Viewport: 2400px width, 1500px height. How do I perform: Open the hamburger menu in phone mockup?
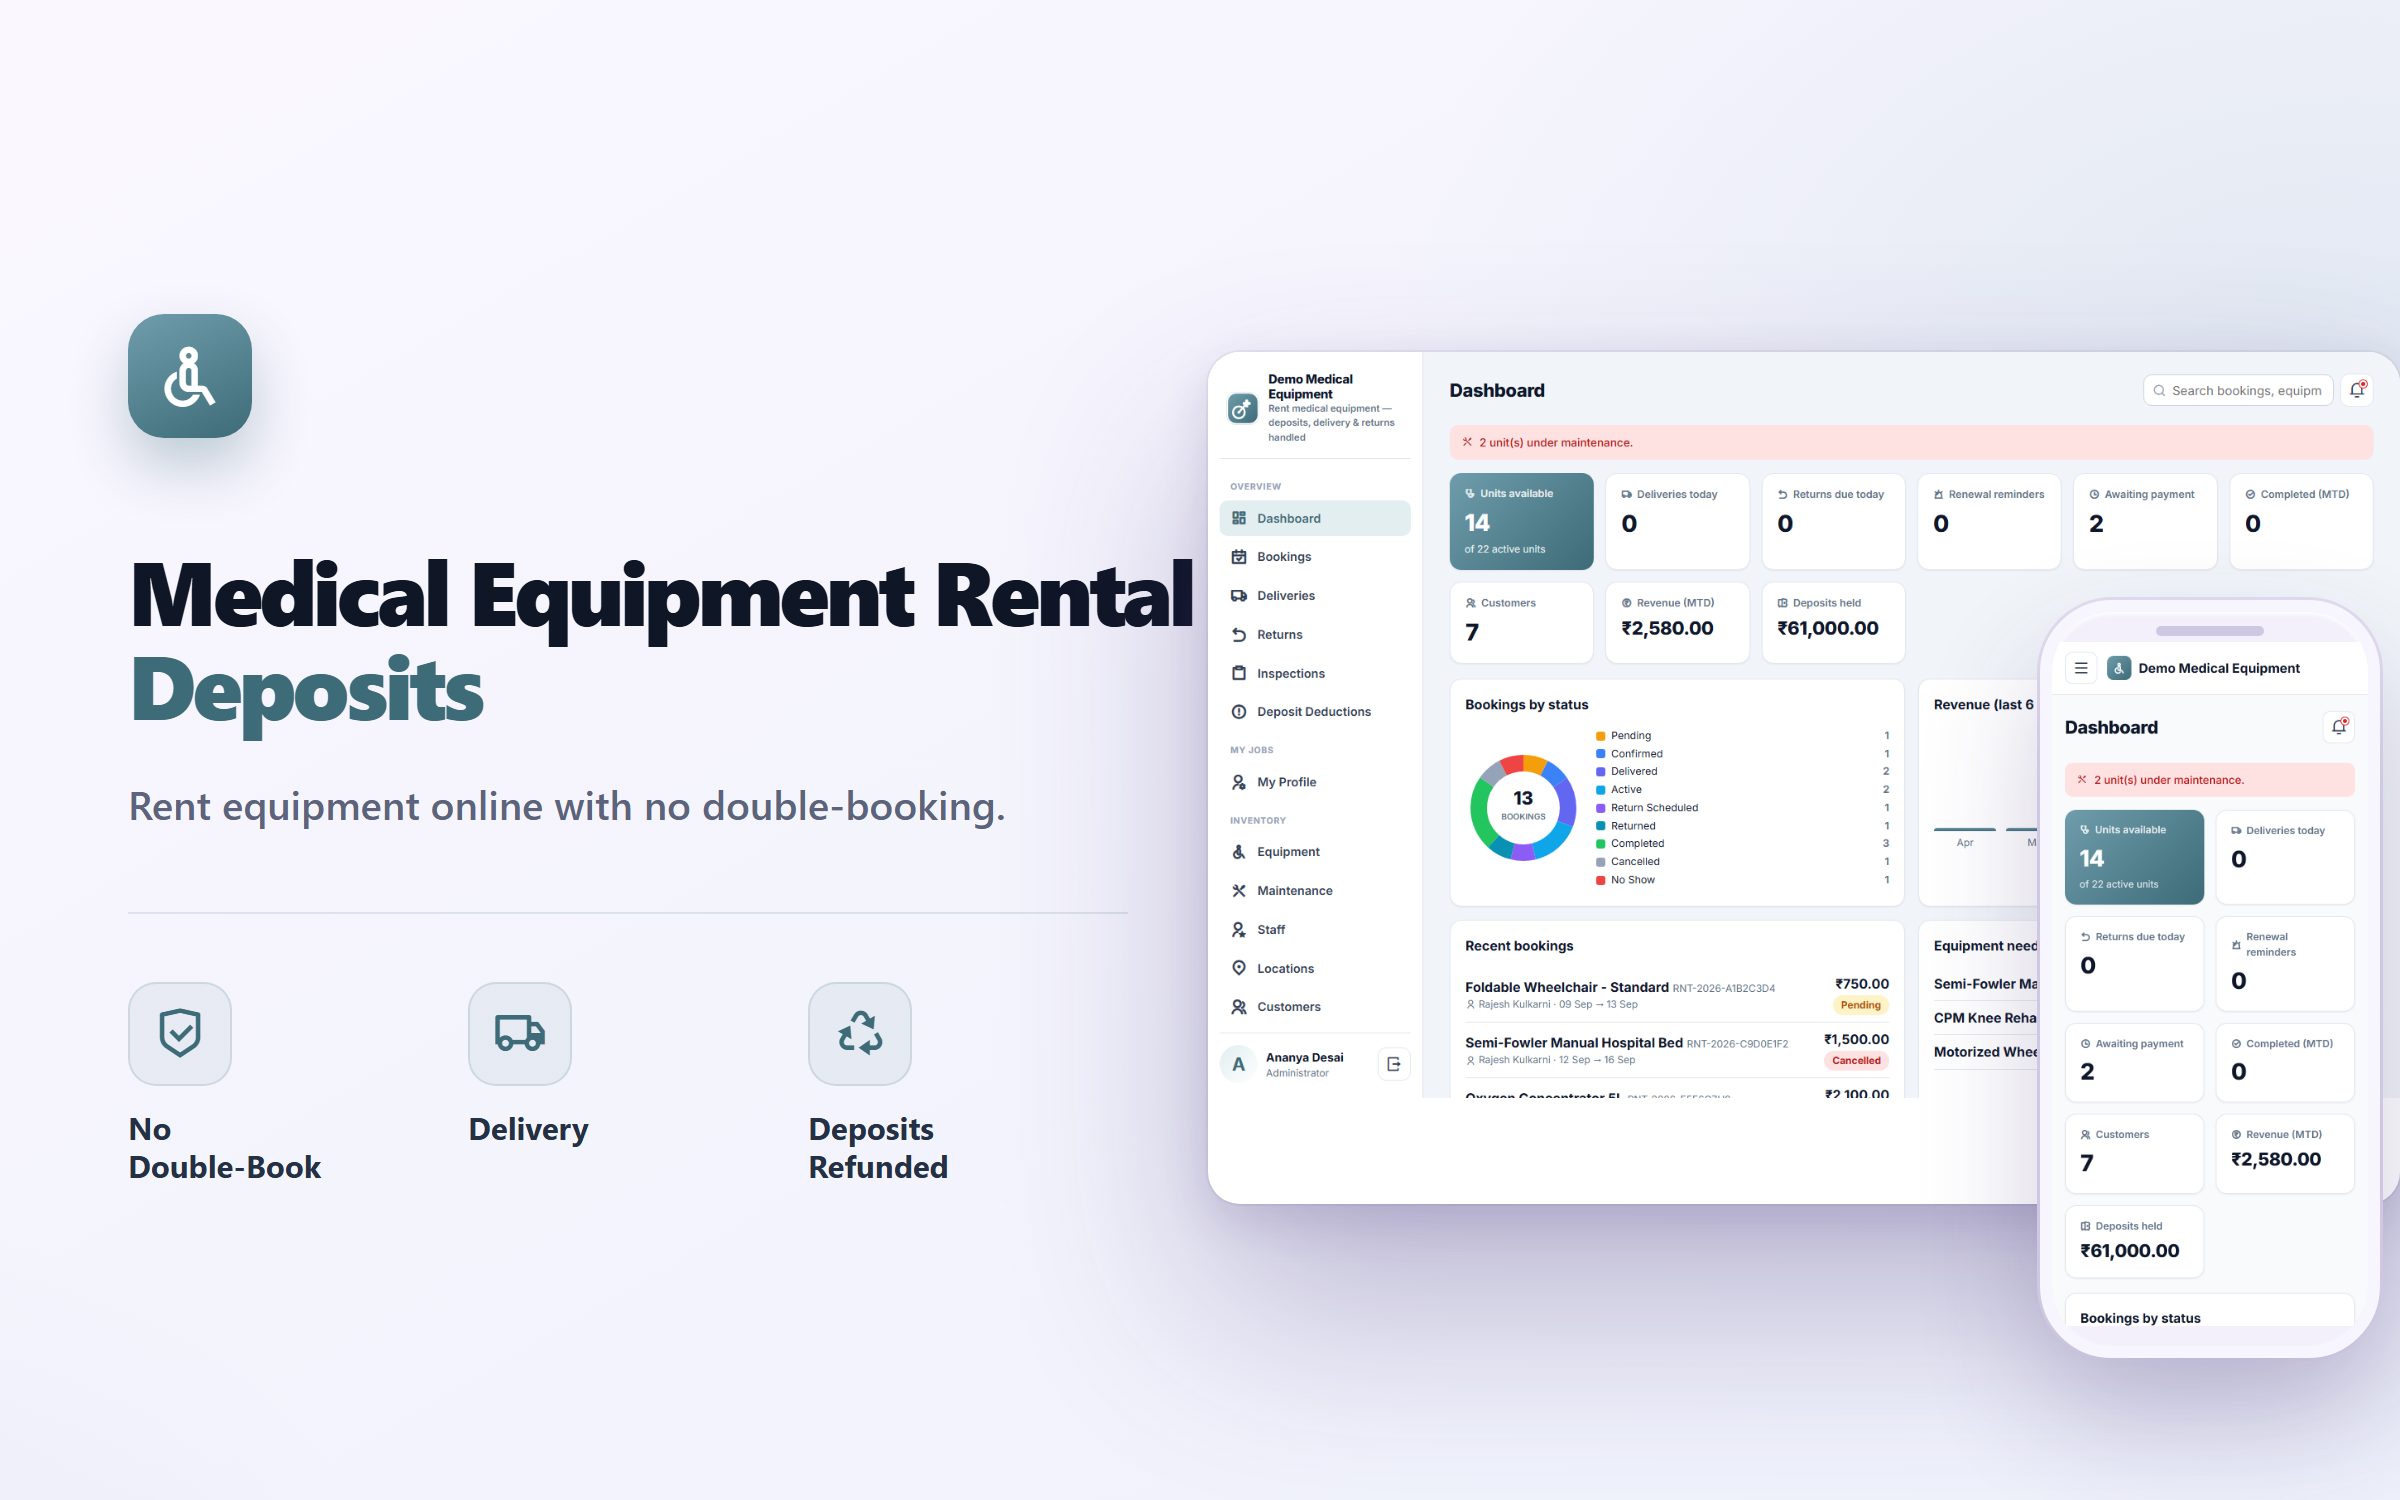(2081, 668)
